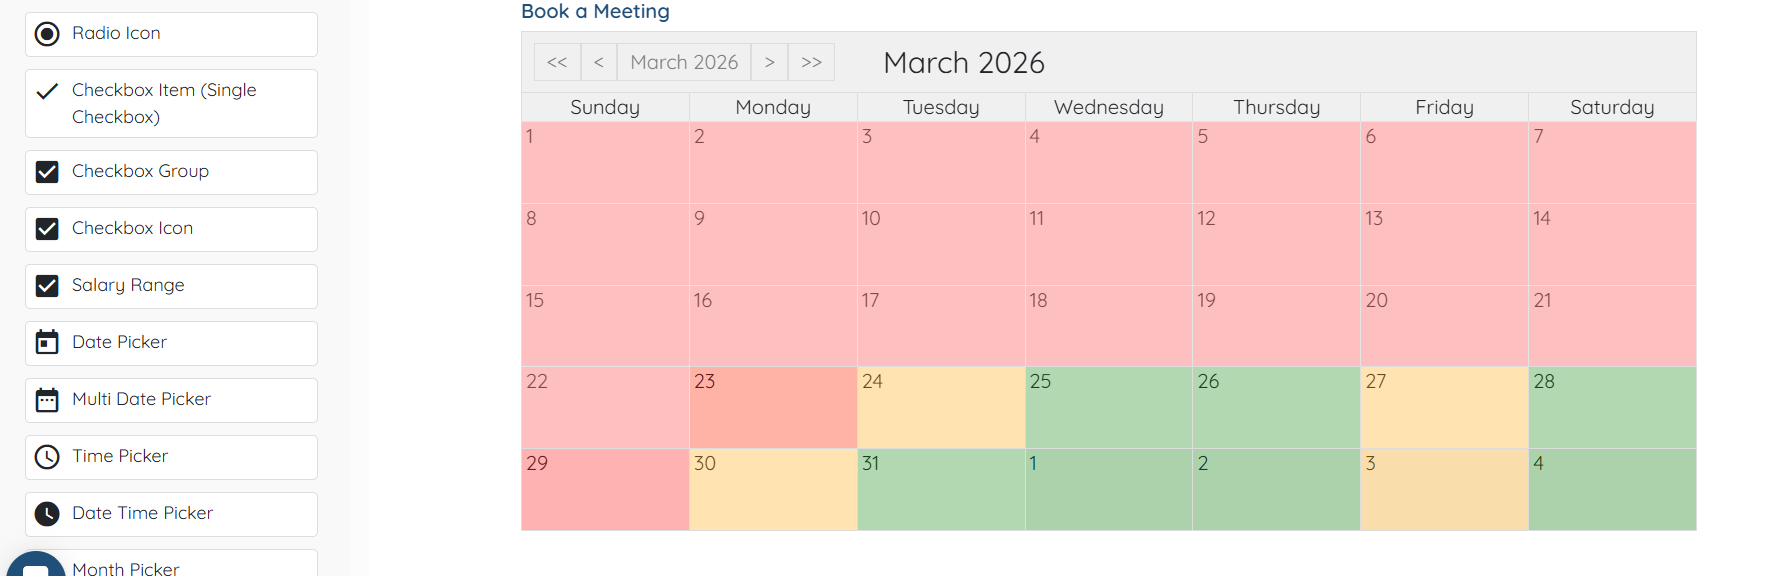Go to the previous year in calendar
This screenshot has width=1770, height=576.
(x=557, y=62)
